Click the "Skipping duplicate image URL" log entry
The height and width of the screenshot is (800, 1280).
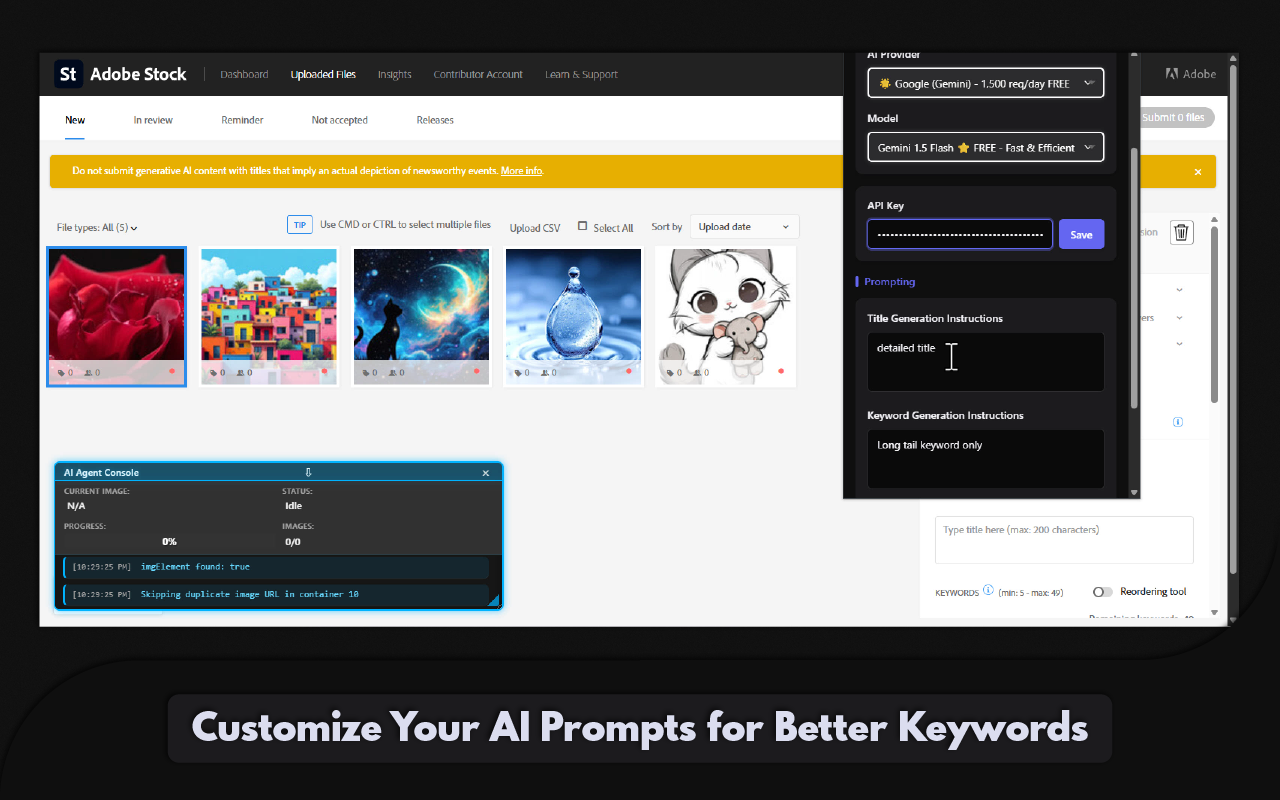tap(276, 595)
